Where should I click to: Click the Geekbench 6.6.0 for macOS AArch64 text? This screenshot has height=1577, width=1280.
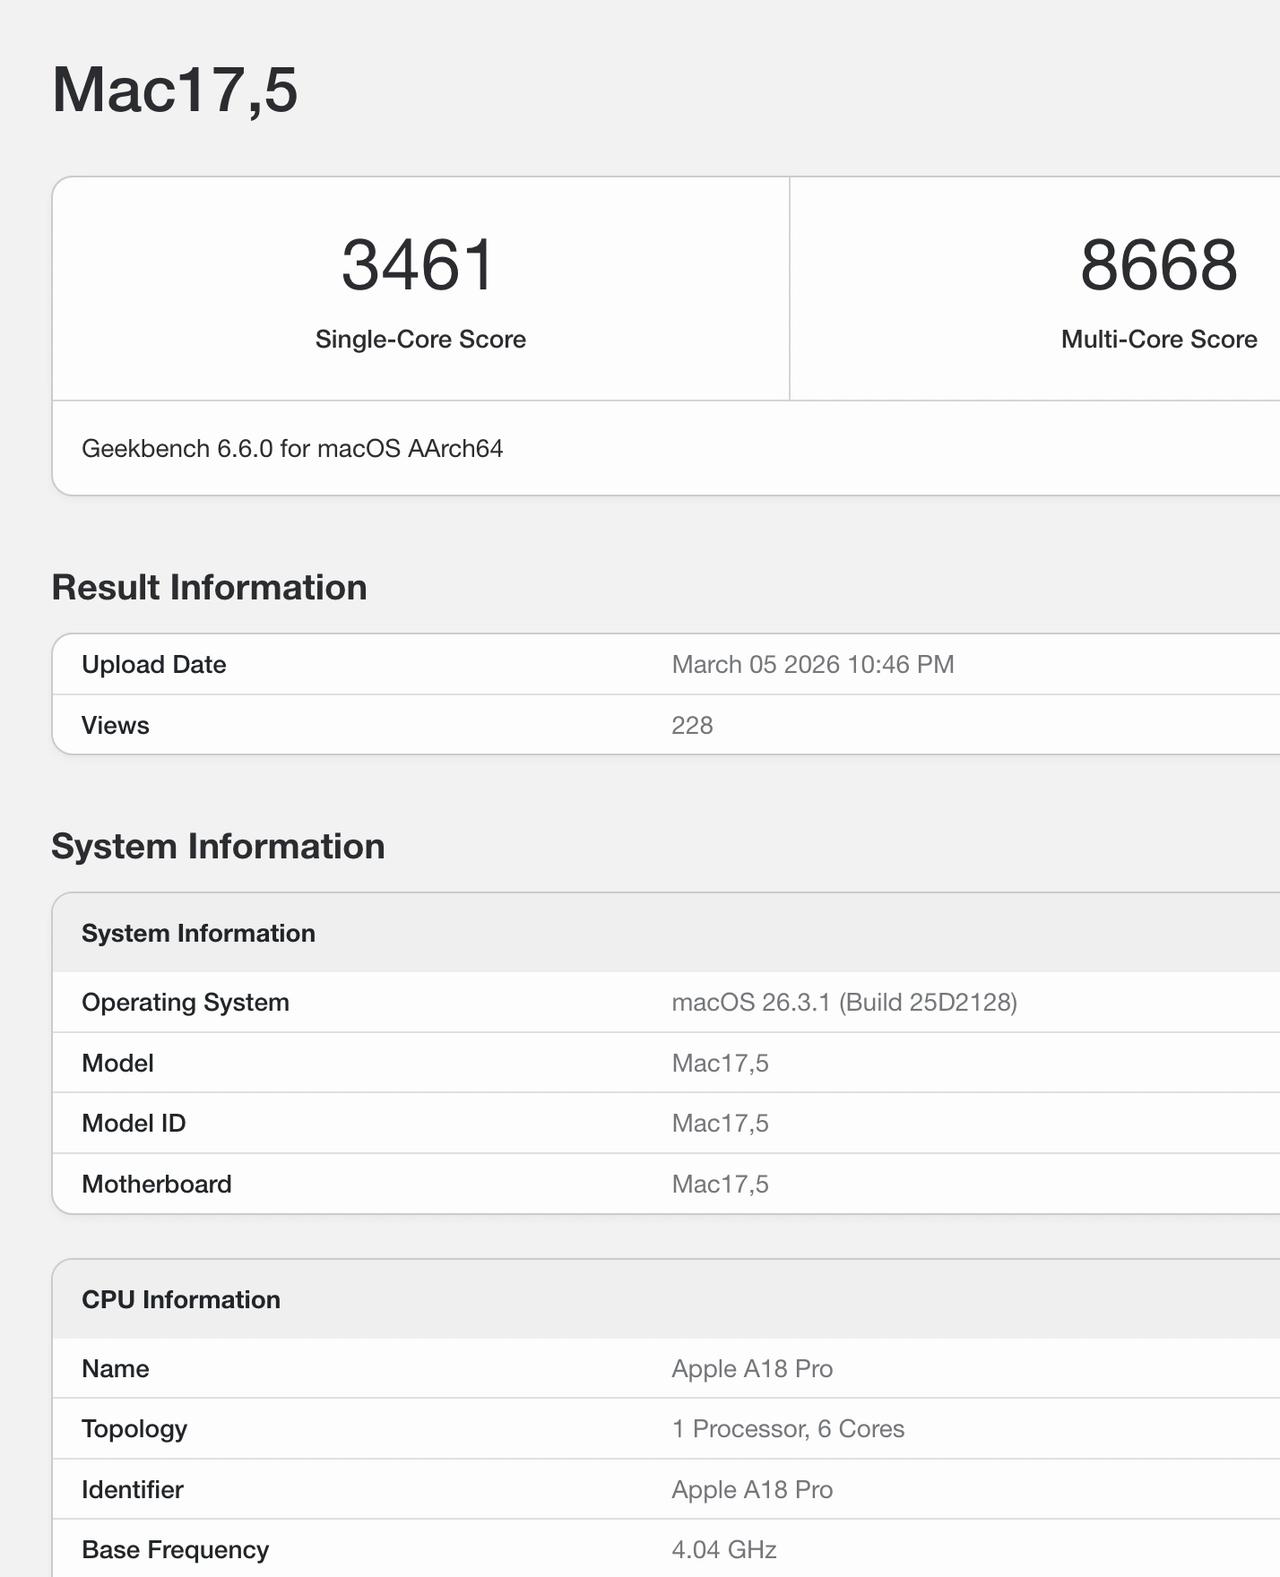coord(292,448)
